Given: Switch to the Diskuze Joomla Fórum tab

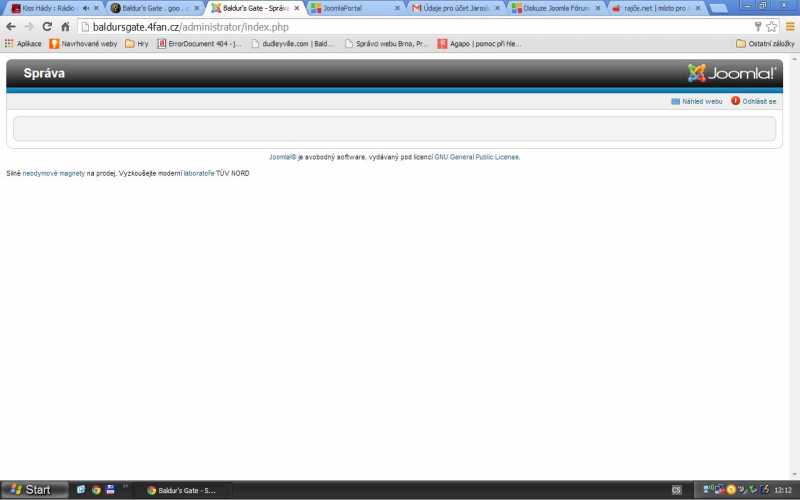Looking at the screenshot, I should [x=556, y=8].
